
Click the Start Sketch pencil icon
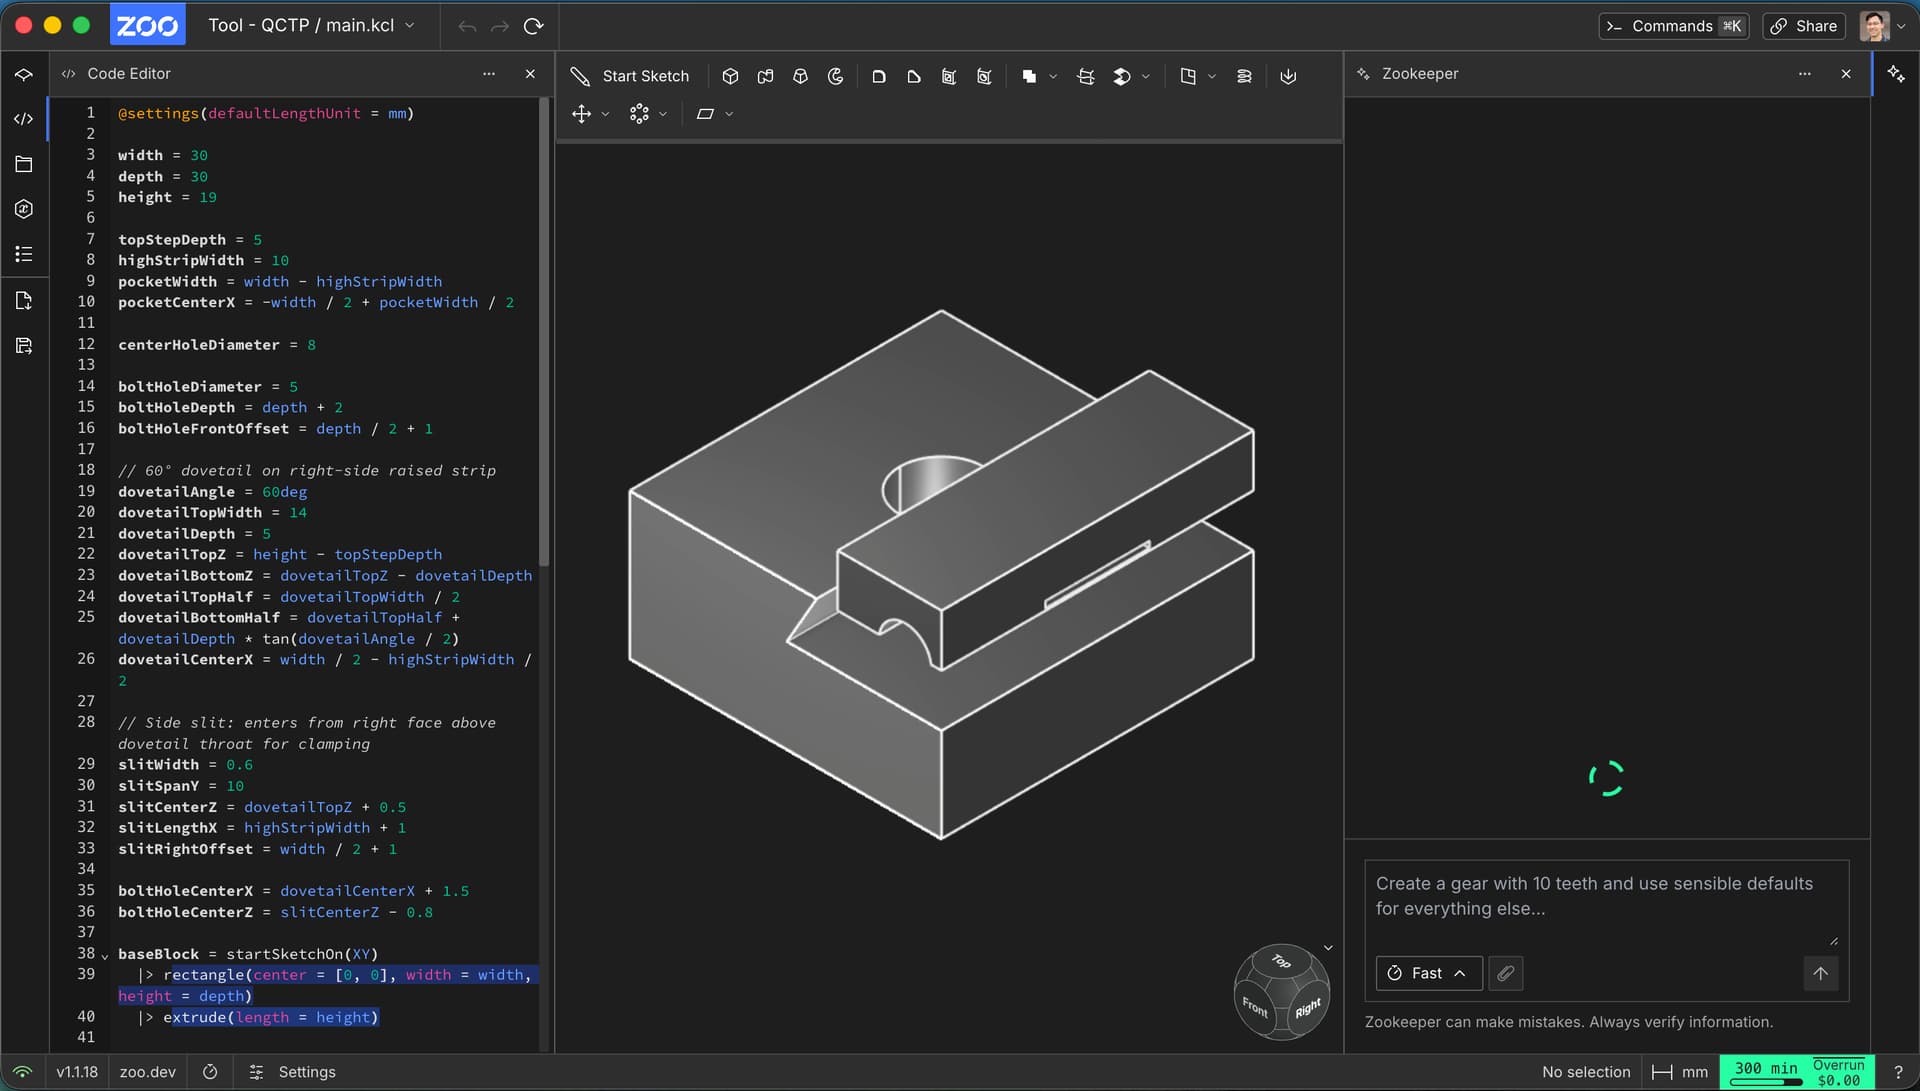point(580,76)
